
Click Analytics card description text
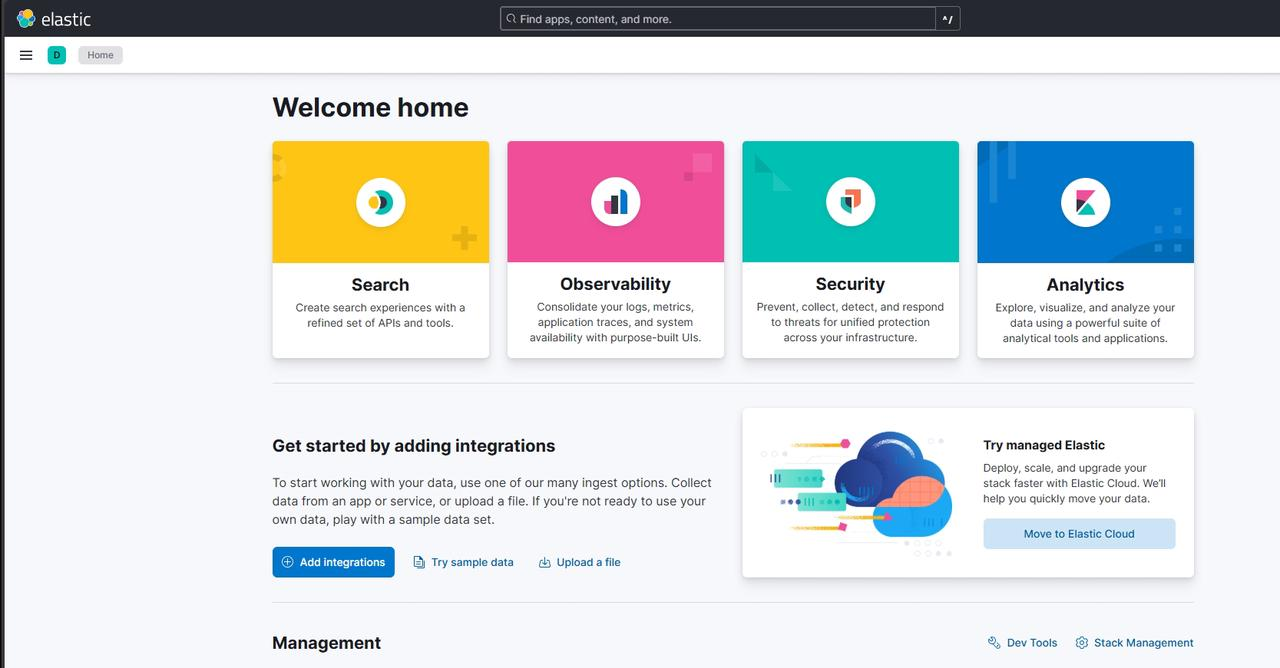[x=1085, y=323]
